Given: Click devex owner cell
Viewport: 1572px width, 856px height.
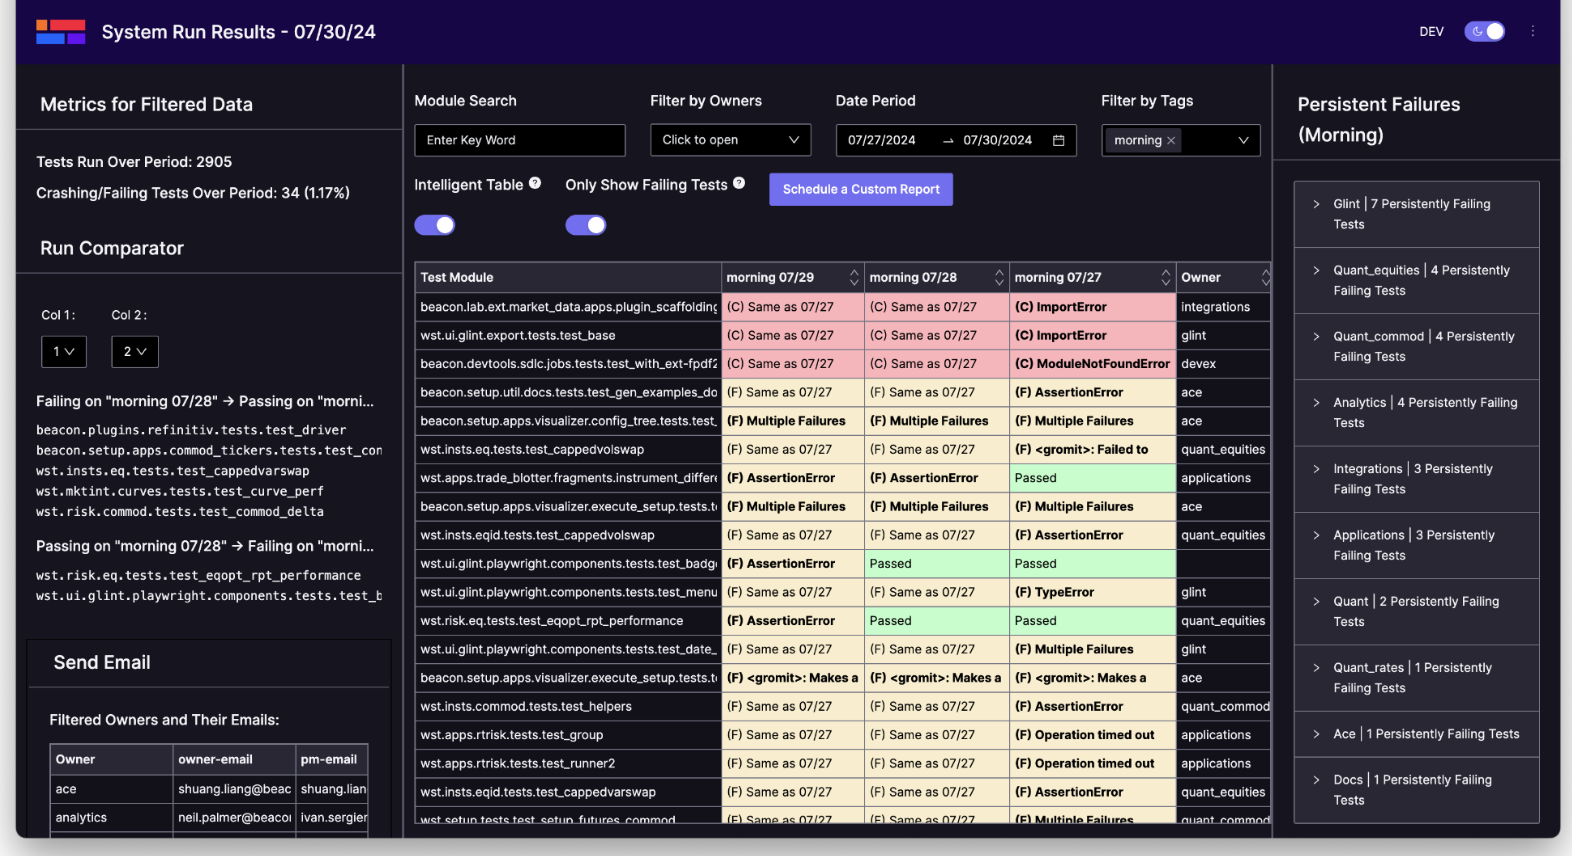Looking at the screenshot, I should [1224, 364].
